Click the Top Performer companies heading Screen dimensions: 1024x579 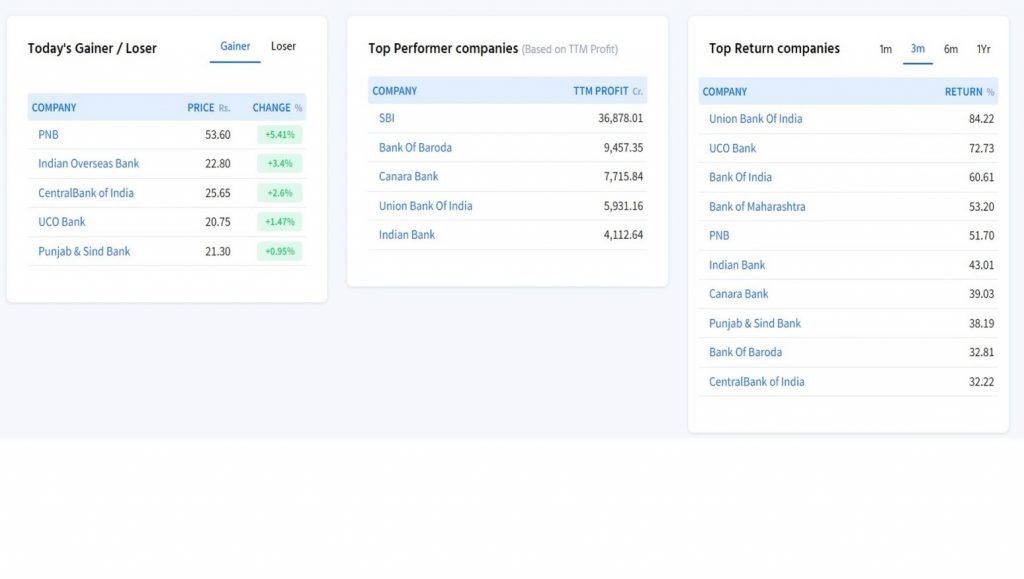[443, 48]
